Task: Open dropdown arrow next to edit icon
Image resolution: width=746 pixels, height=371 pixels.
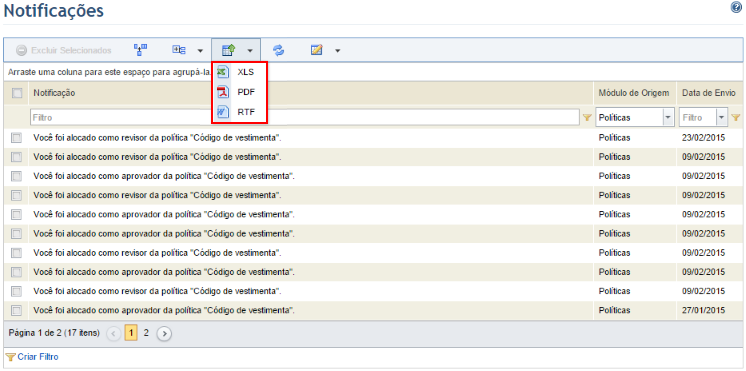Action: coord(337,50)
